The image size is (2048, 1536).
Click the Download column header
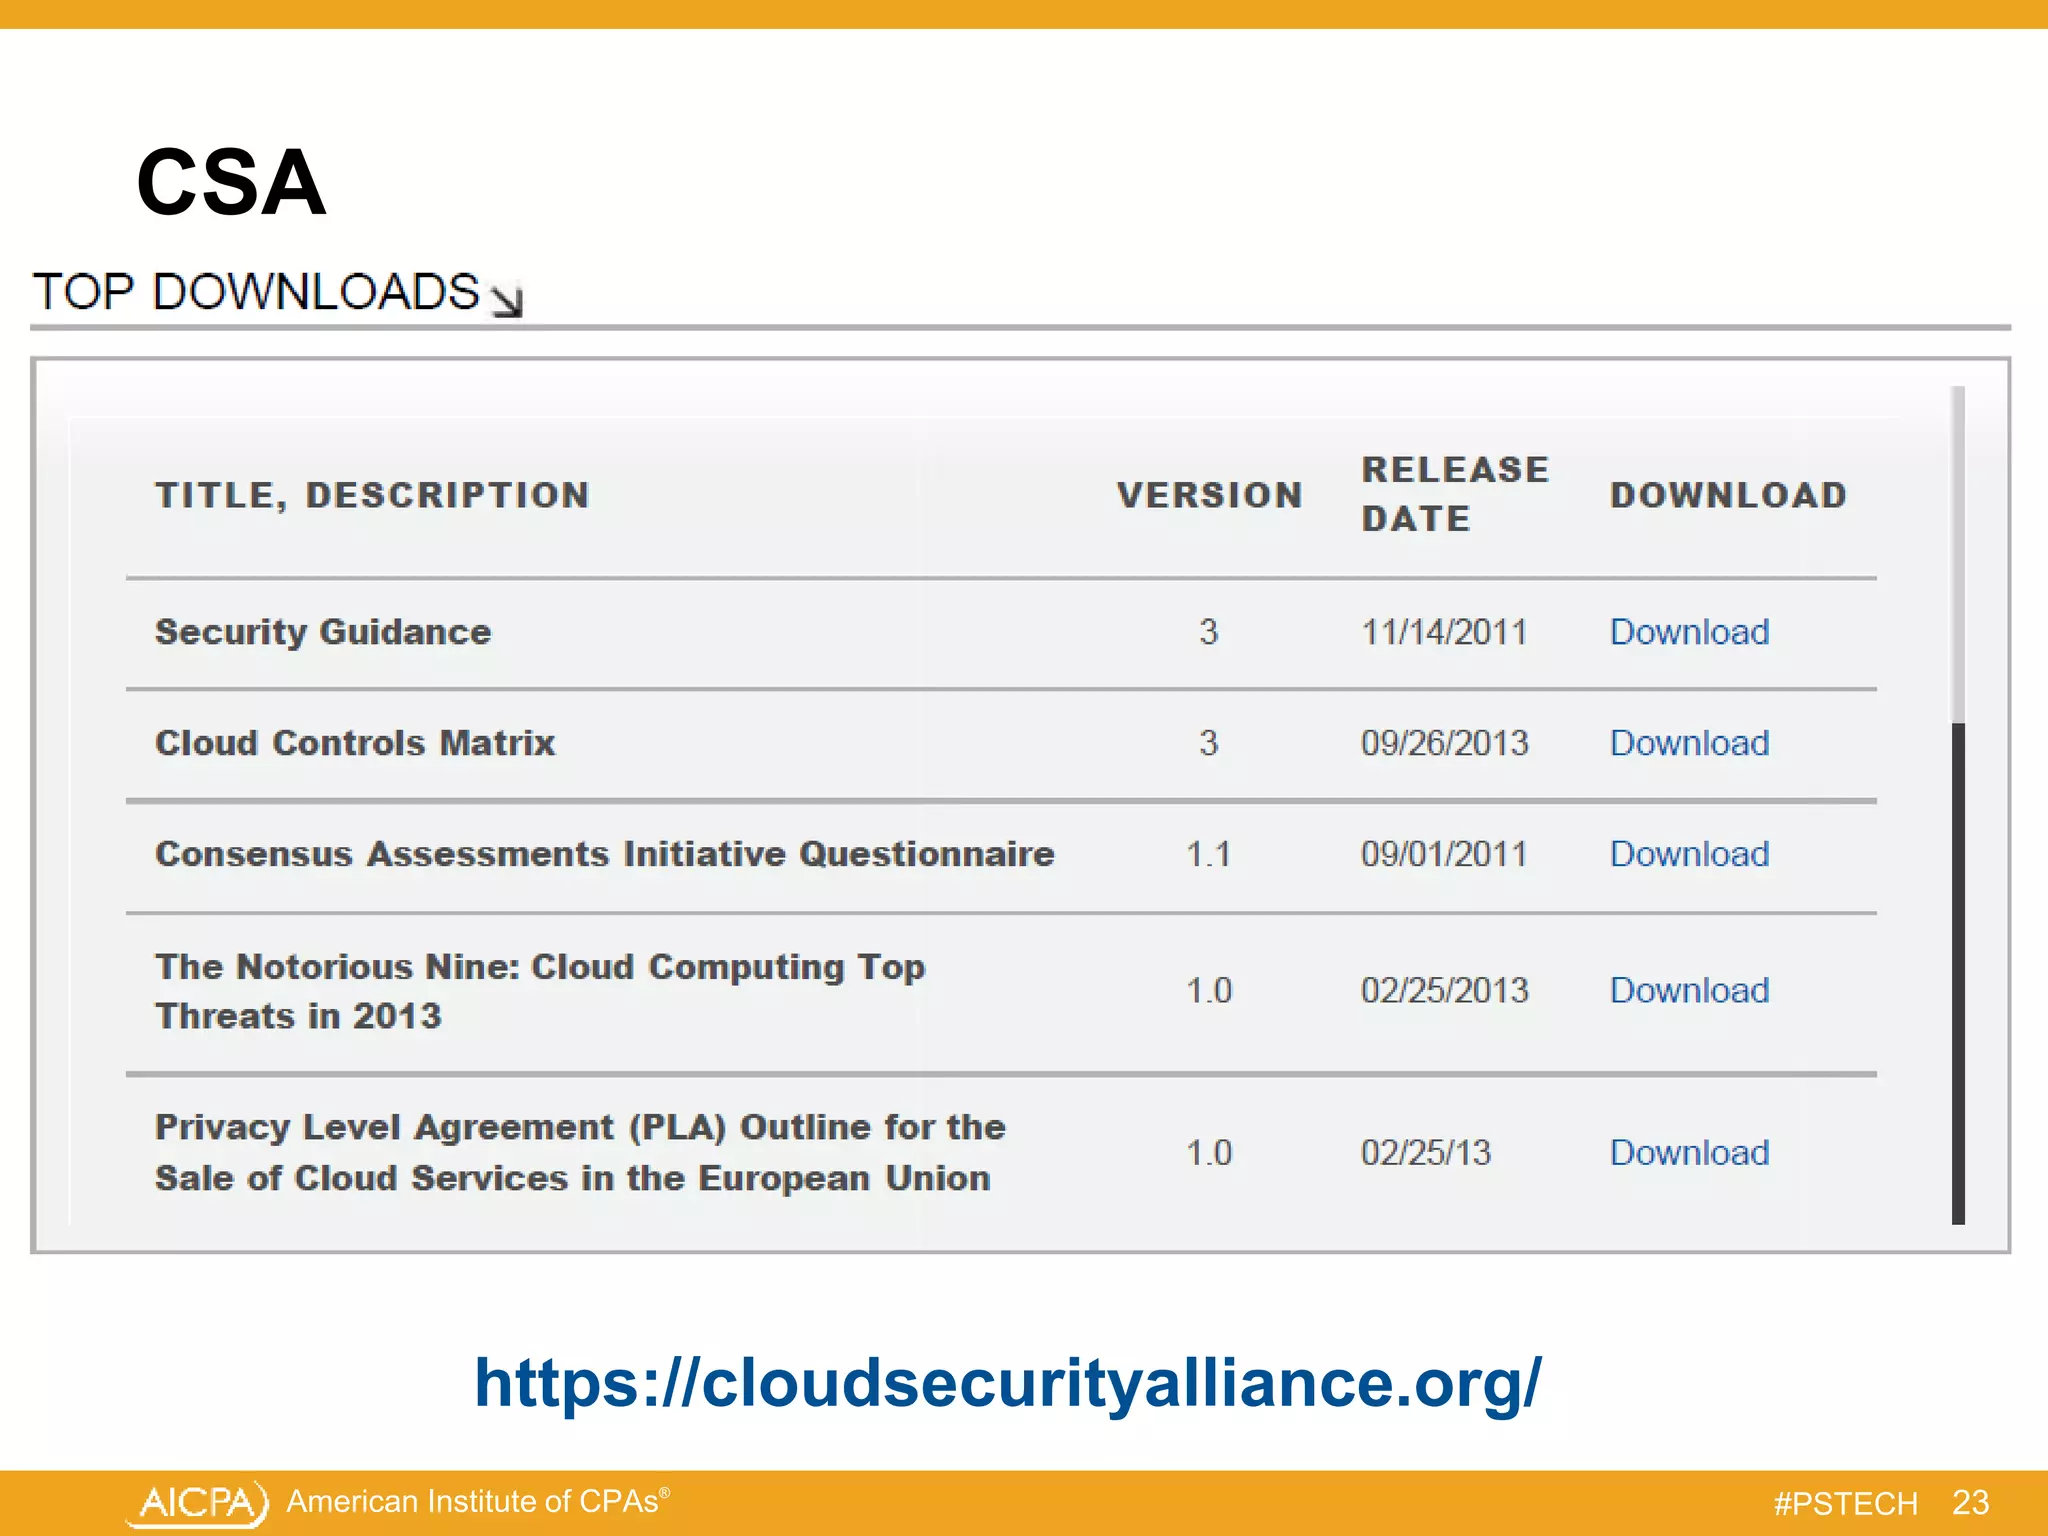(1728, 495)
